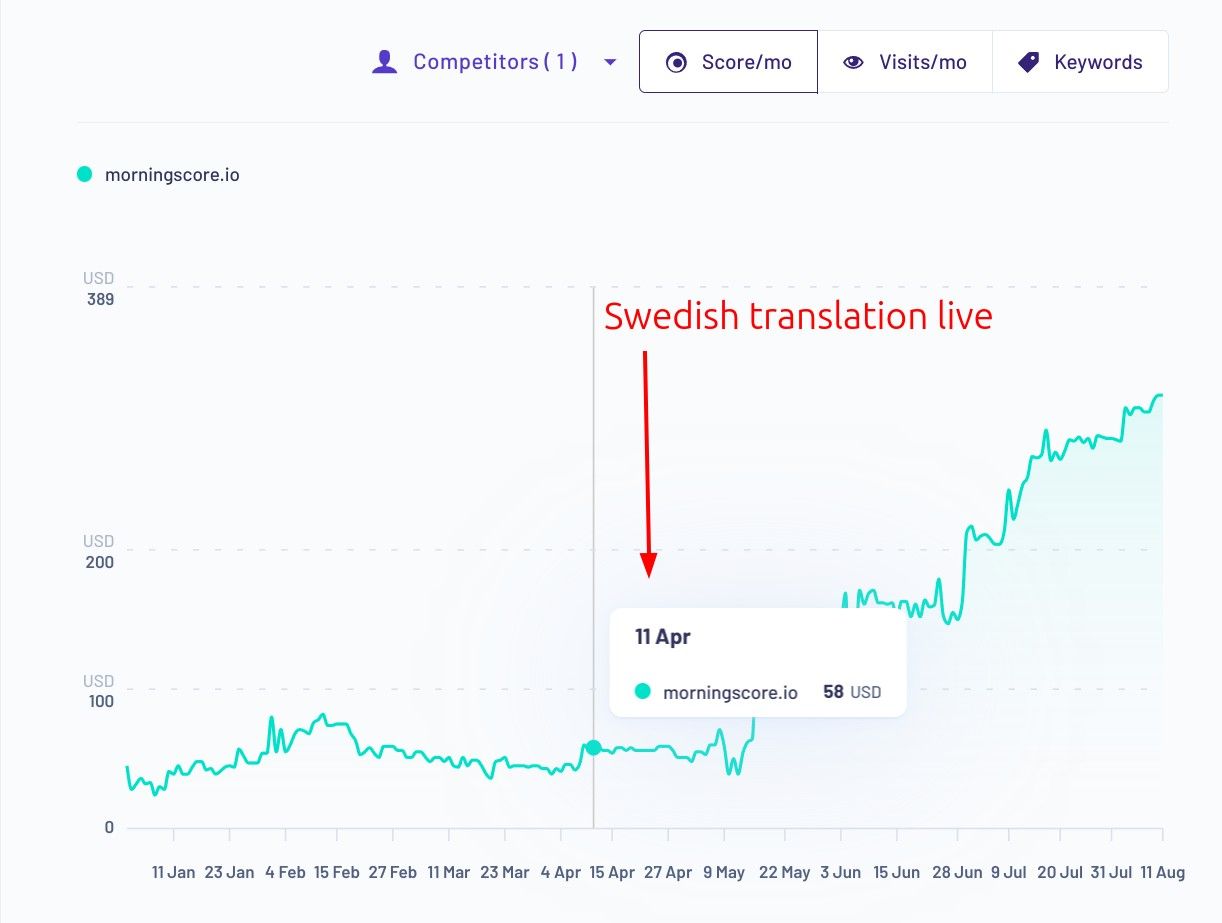Click the 27 Feb date label
1222x923 pixels.
click(x=392, y=872)
